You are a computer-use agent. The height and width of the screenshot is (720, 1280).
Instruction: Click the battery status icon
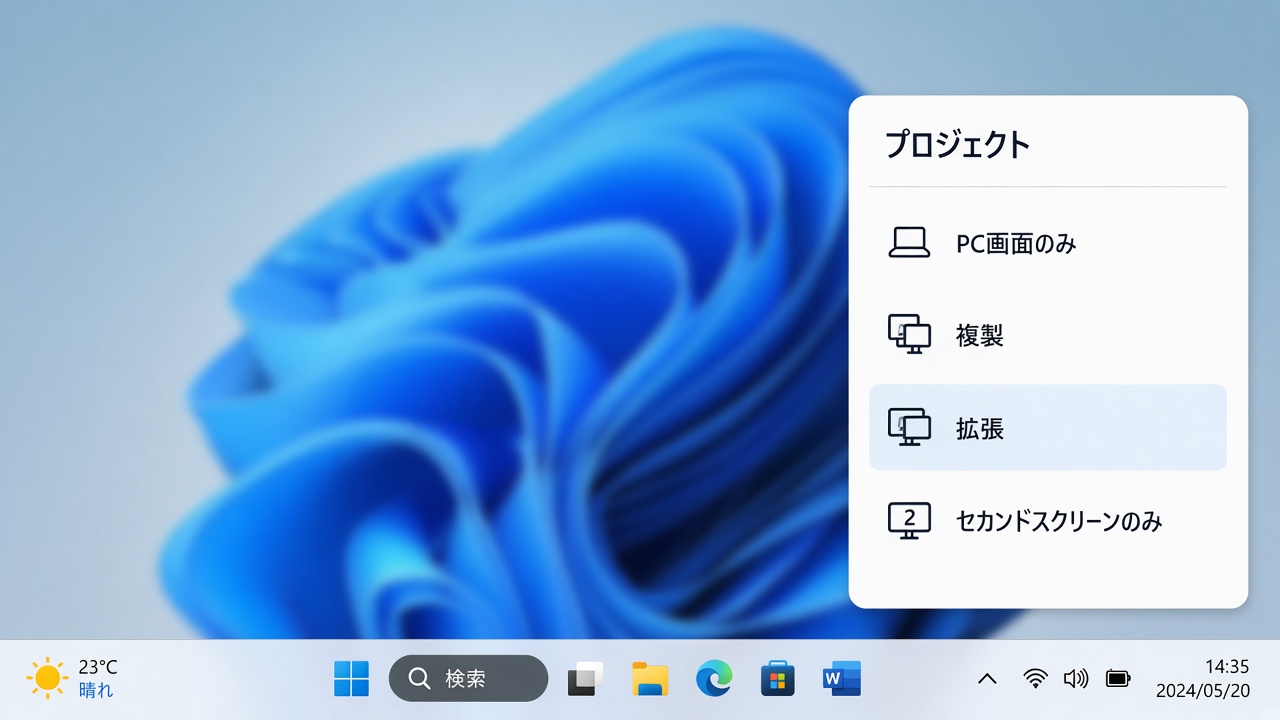tap(1118, 679)
